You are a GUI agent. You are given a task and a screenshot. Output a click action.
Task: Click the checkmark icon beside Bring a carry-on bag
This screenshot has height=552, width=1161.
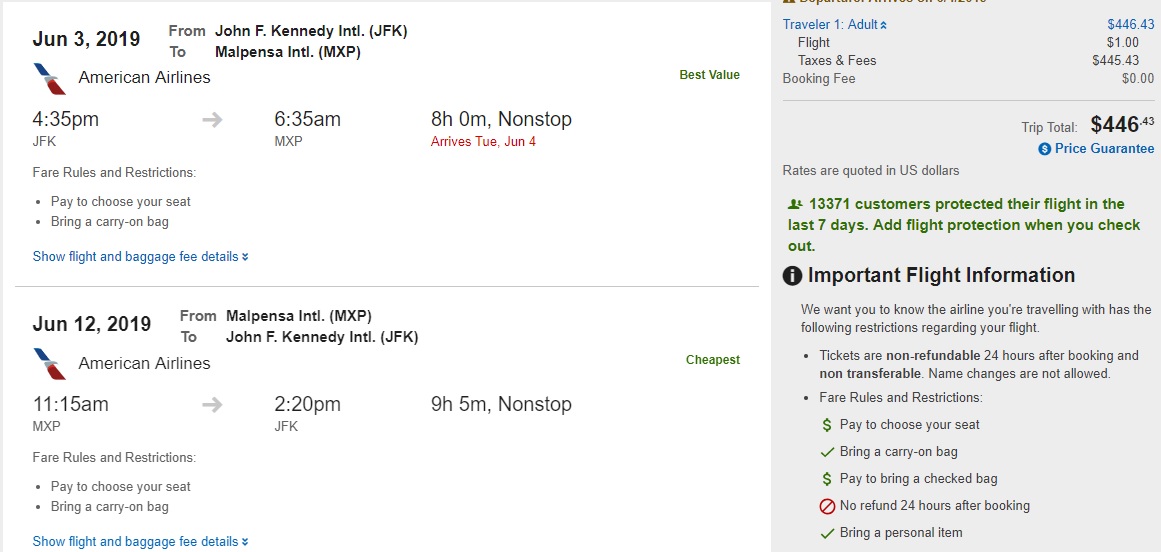827,452
